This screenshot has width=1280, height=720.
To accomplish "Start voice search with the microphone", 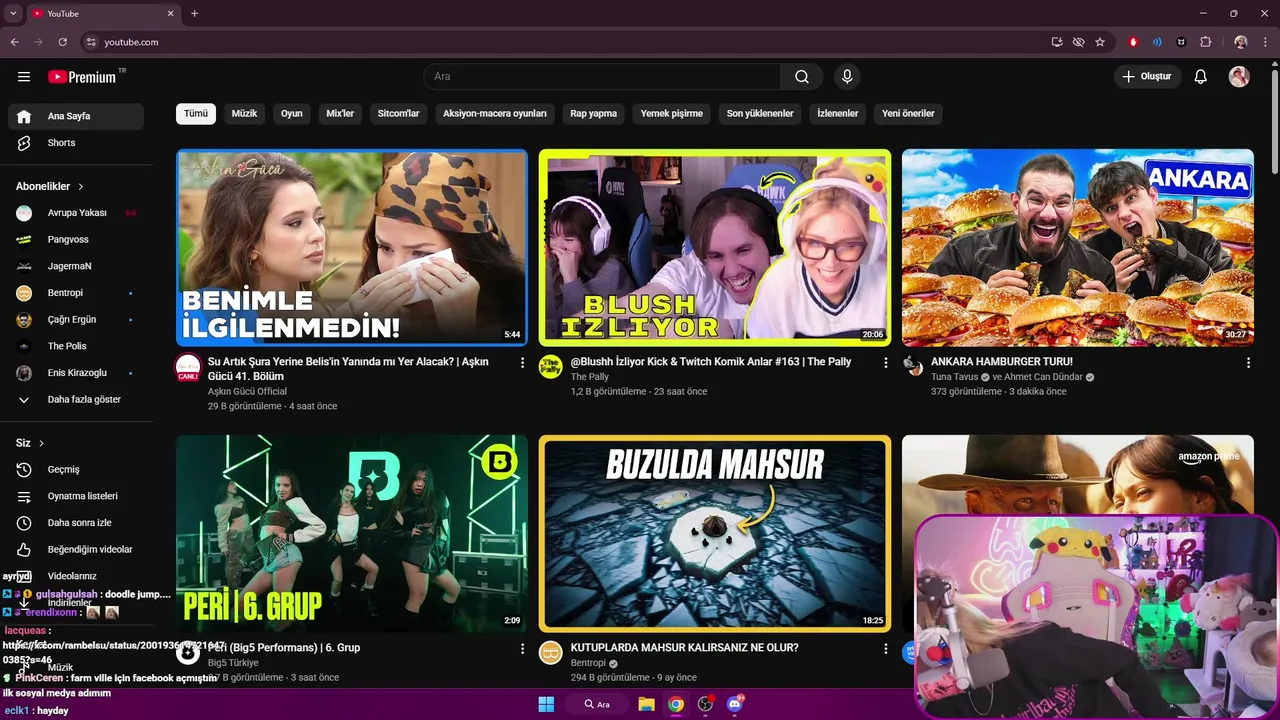I will (847, 77).
